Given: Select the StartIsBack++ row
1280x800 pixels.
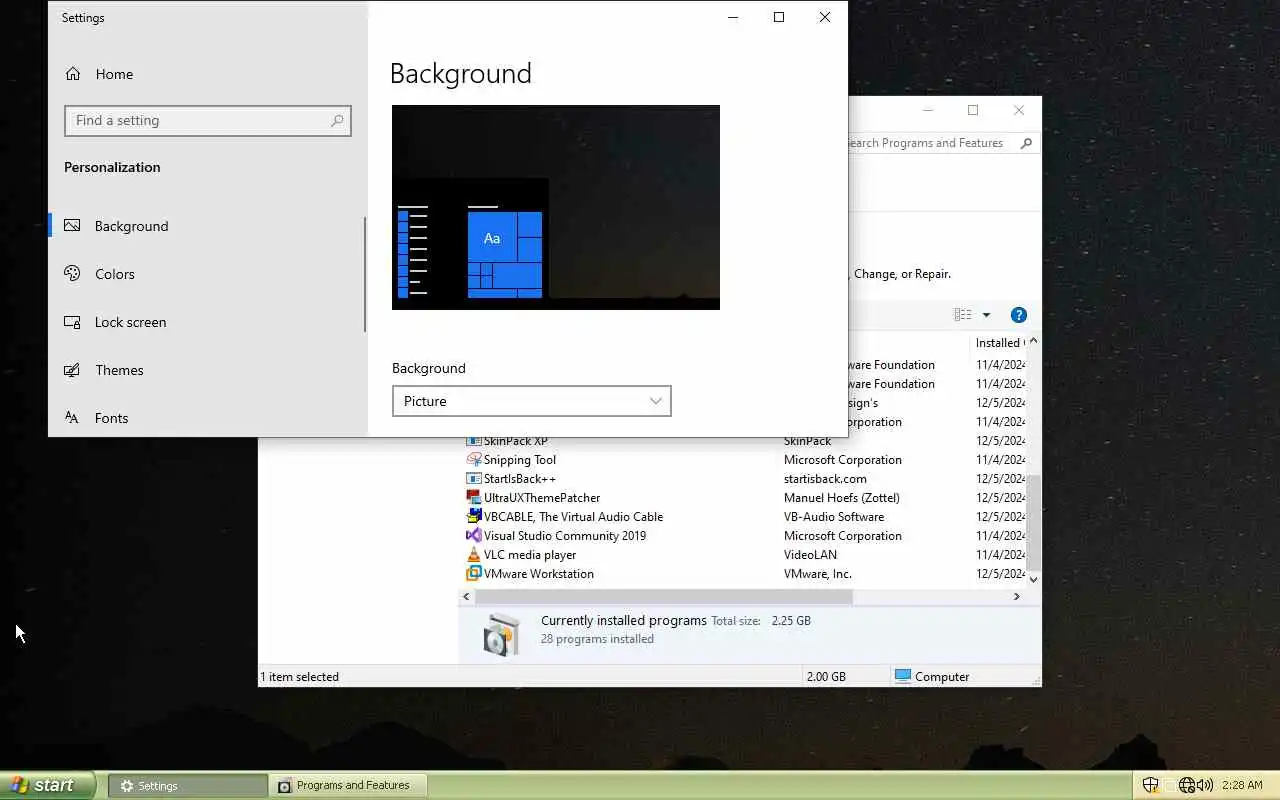Looking at the screenshot, I should tap(744, 479).
